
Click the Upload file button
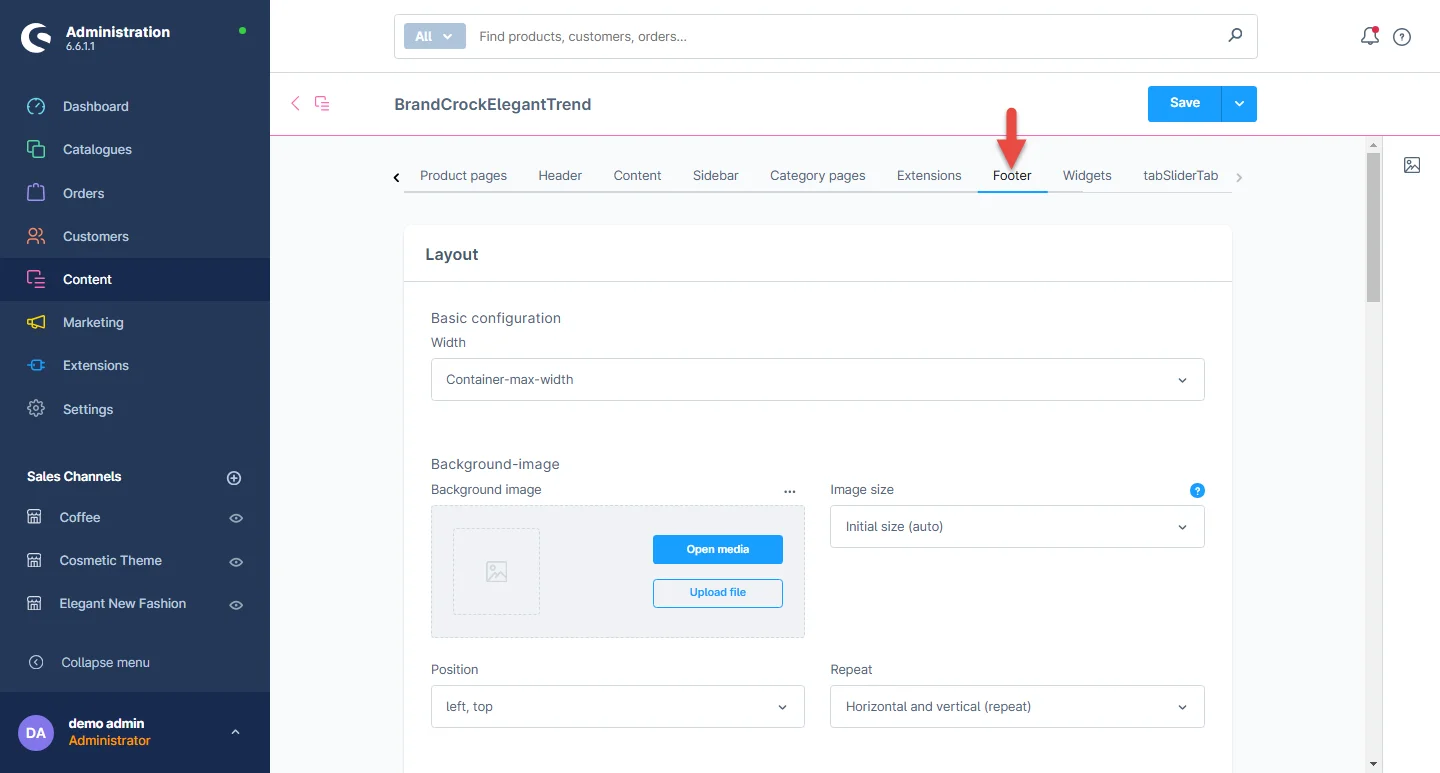click(717, 592)
